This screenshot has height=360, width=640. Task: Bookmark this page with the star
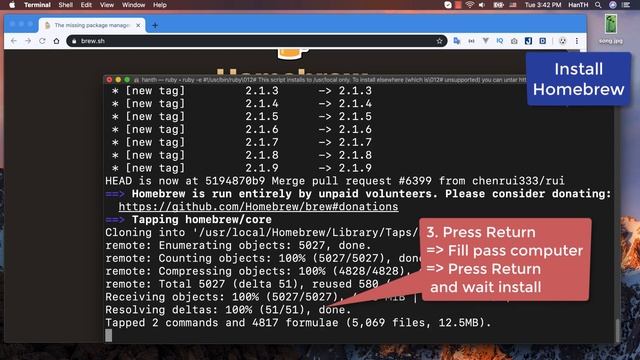[439, 41]
